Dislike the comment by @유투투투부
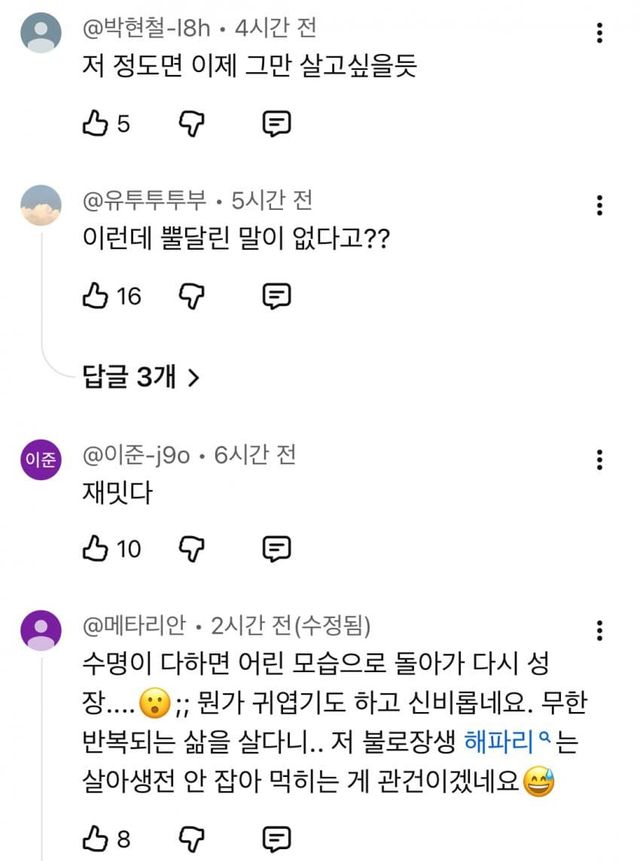This screenshot has width=640, height=861. point(191,296)
